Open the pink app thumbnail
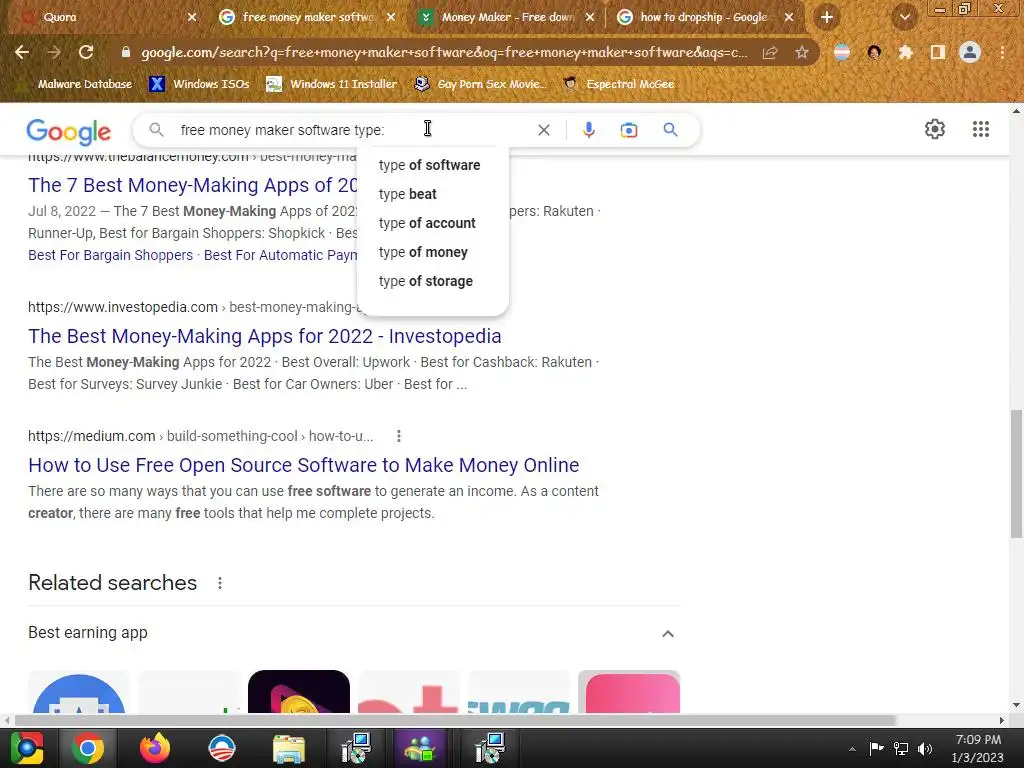The image size is (1024, 768). tap(630, 692)
